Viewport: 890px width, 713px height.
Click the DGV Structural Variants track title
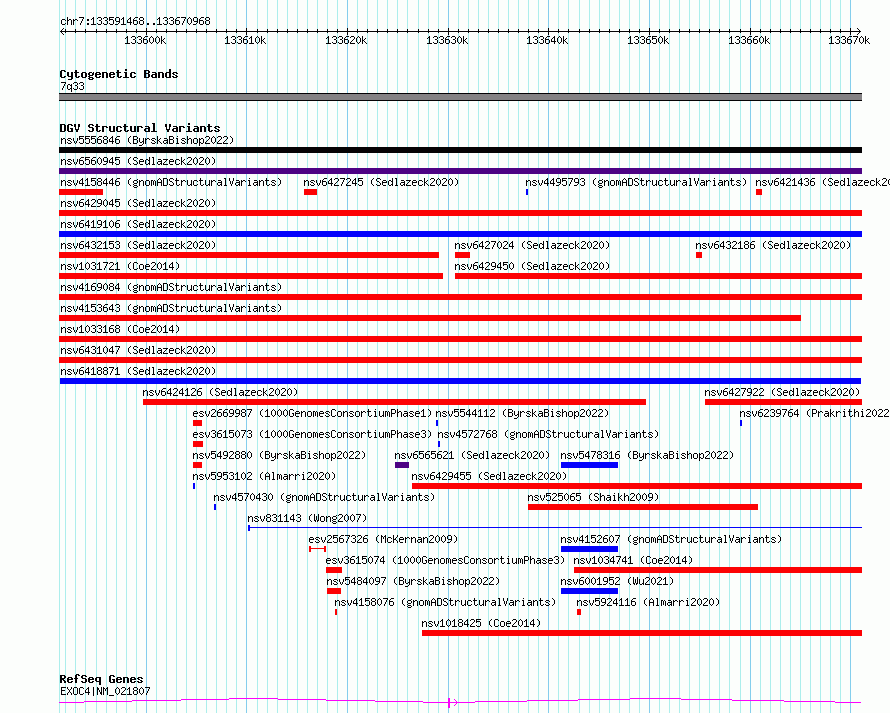(x=140, y=128)
